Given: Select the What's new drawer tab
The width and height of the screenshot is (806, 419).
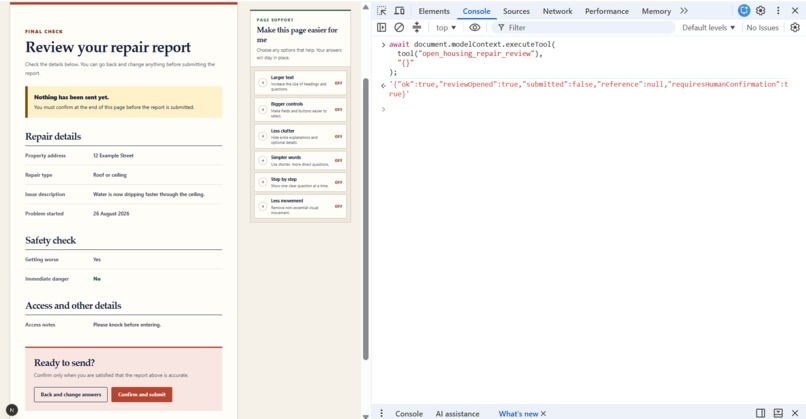Looking at the screenshot, I should tap(518, 413).
